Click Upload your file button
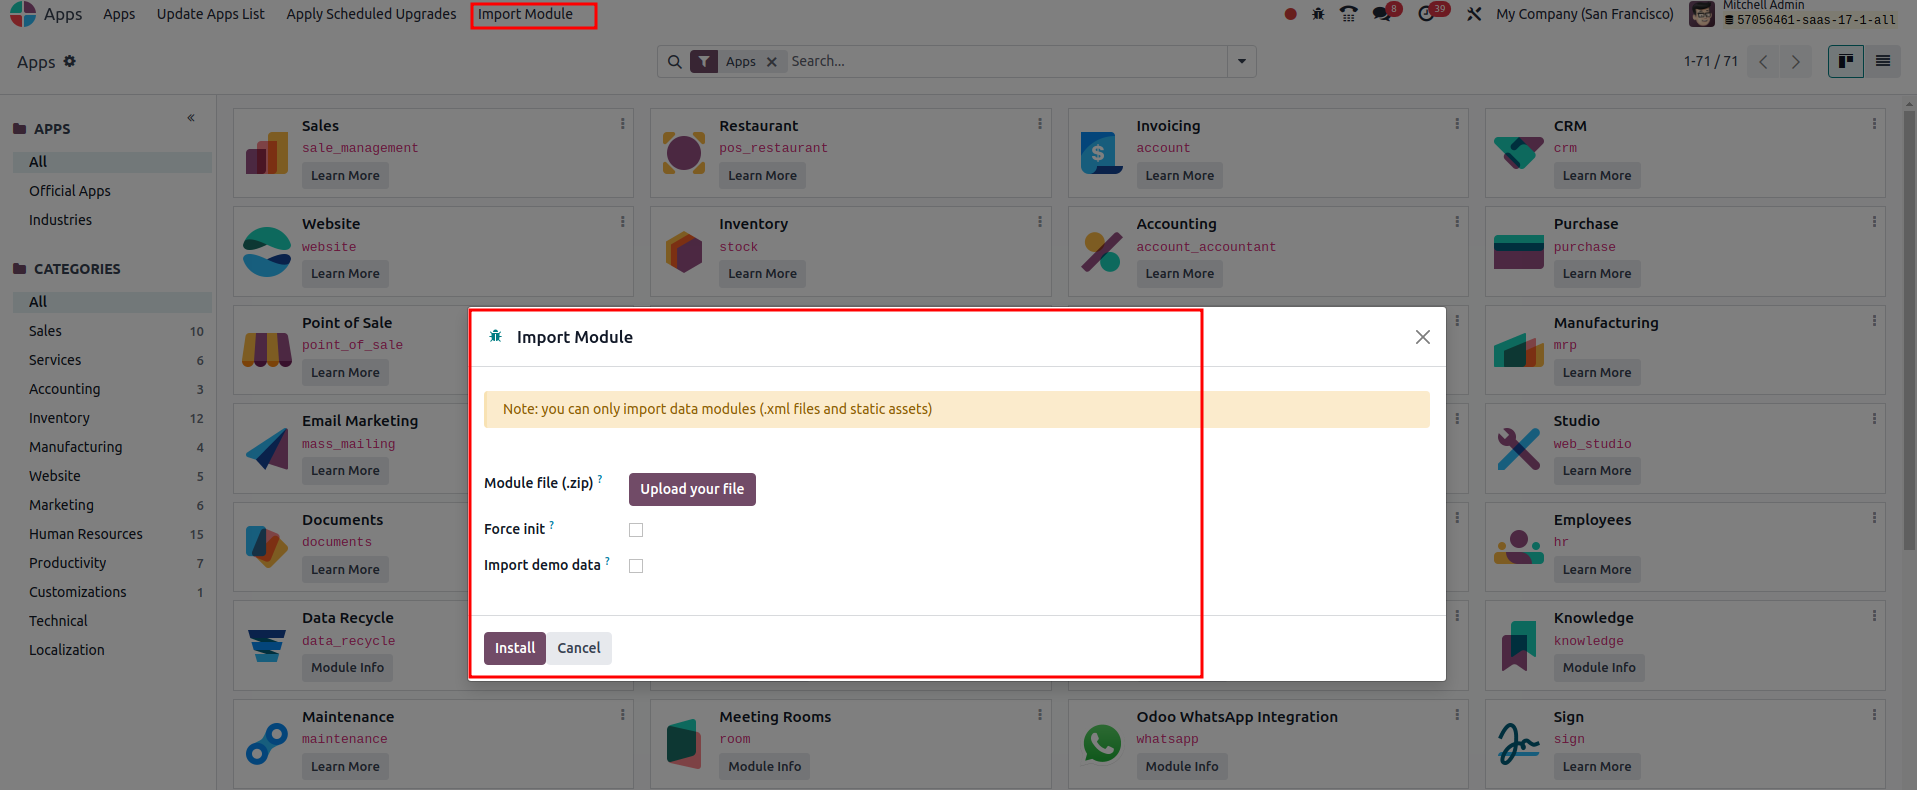The image size is (1917, 790). pos(692,489)
